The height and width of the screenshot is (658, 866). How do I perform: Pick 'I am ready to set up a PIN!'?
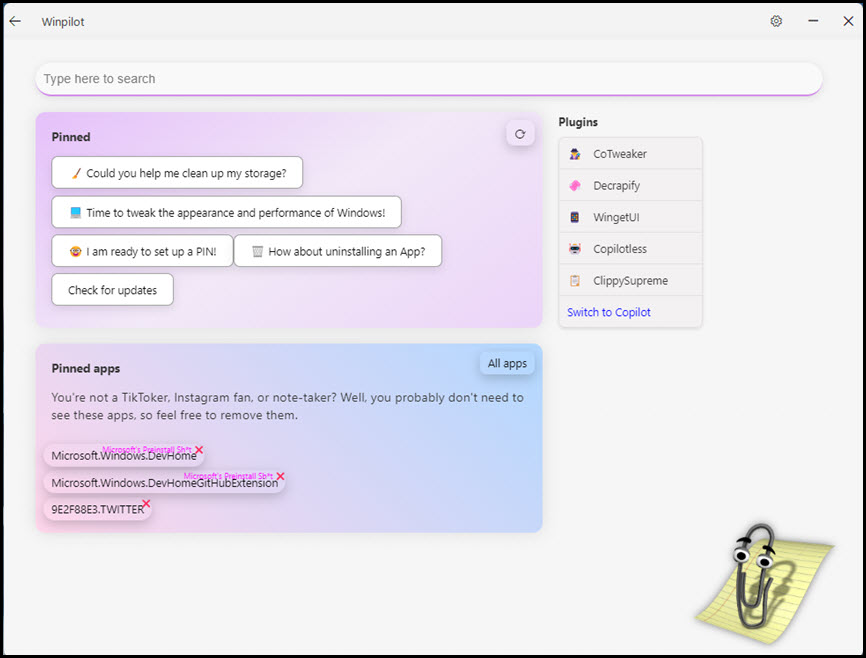(142, 251)
